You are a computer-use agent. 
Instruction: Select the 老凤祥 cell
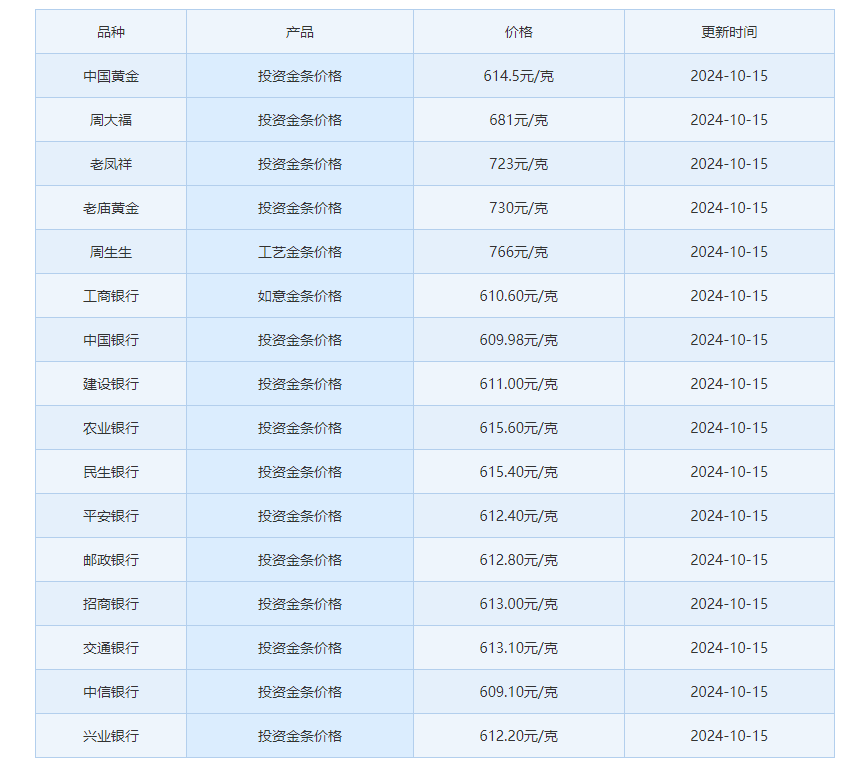coord(111,164)
